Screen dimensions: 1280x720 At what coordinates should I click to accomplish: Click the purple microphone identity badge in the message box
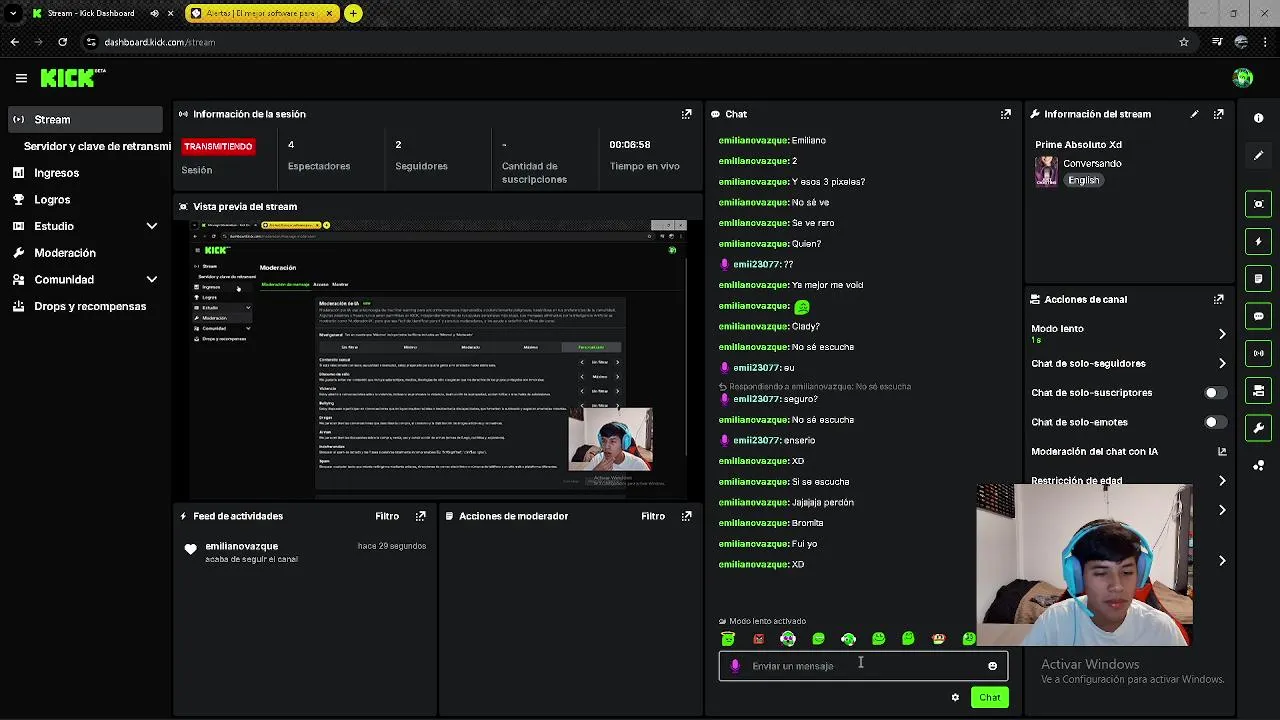pyautogui.click(x=735, y=666)
